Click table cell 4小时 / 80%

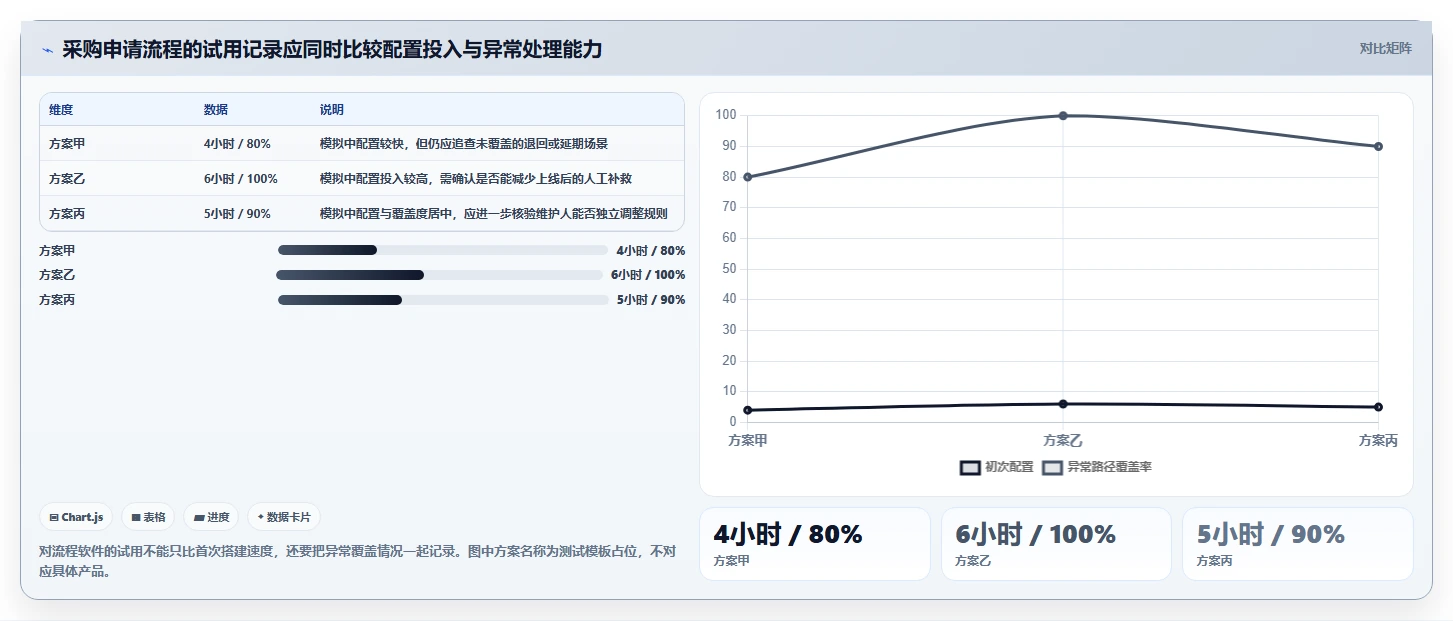click(x=237, y=144)
